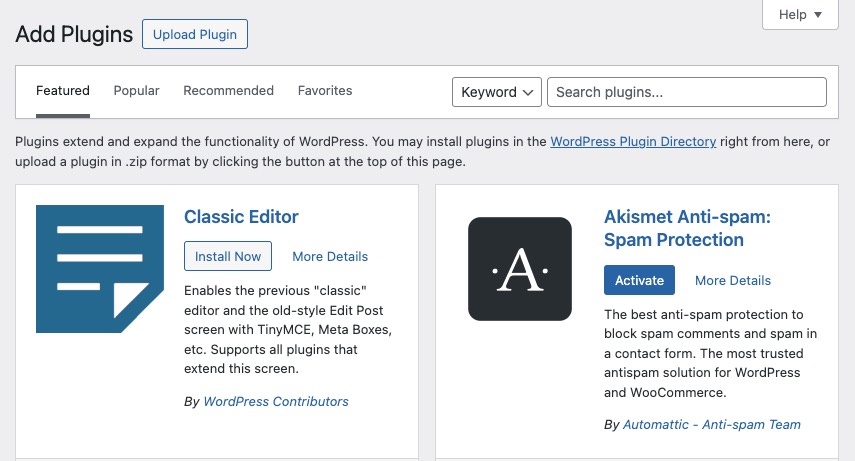
Task: Activate the Akismet Anti-spam plugin
Action: point(639,280)
